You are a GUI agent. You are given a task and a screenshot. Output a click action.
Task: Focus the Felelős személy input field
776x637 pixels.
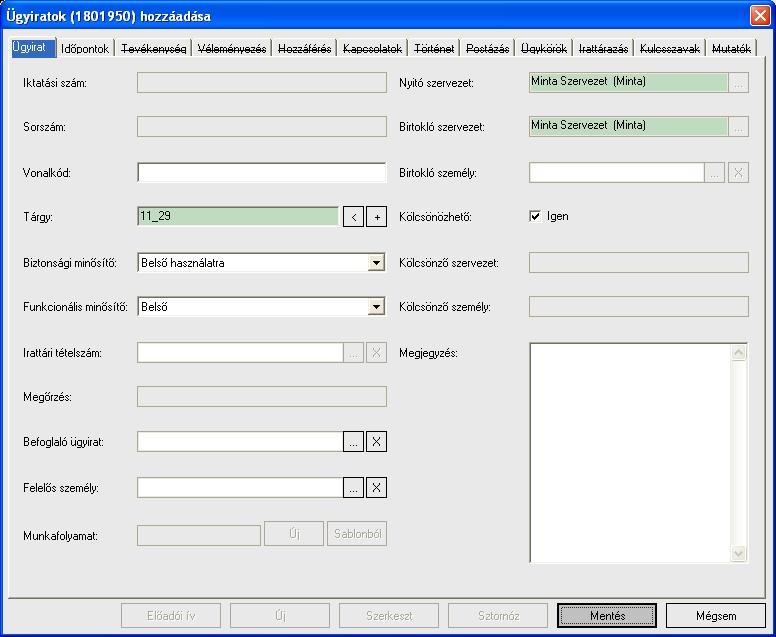click(240, 488)
